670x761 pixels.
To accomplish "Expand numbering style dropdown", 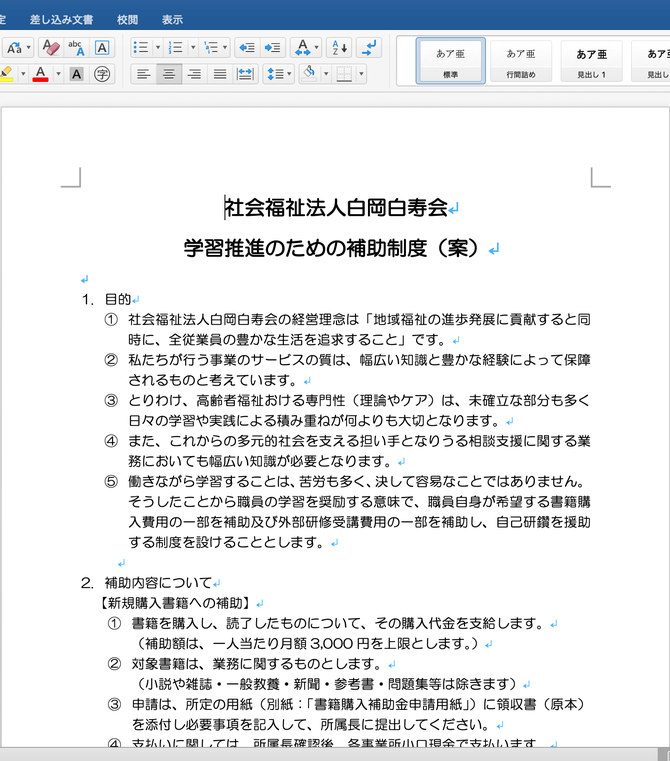I will [x=193, y=48].
